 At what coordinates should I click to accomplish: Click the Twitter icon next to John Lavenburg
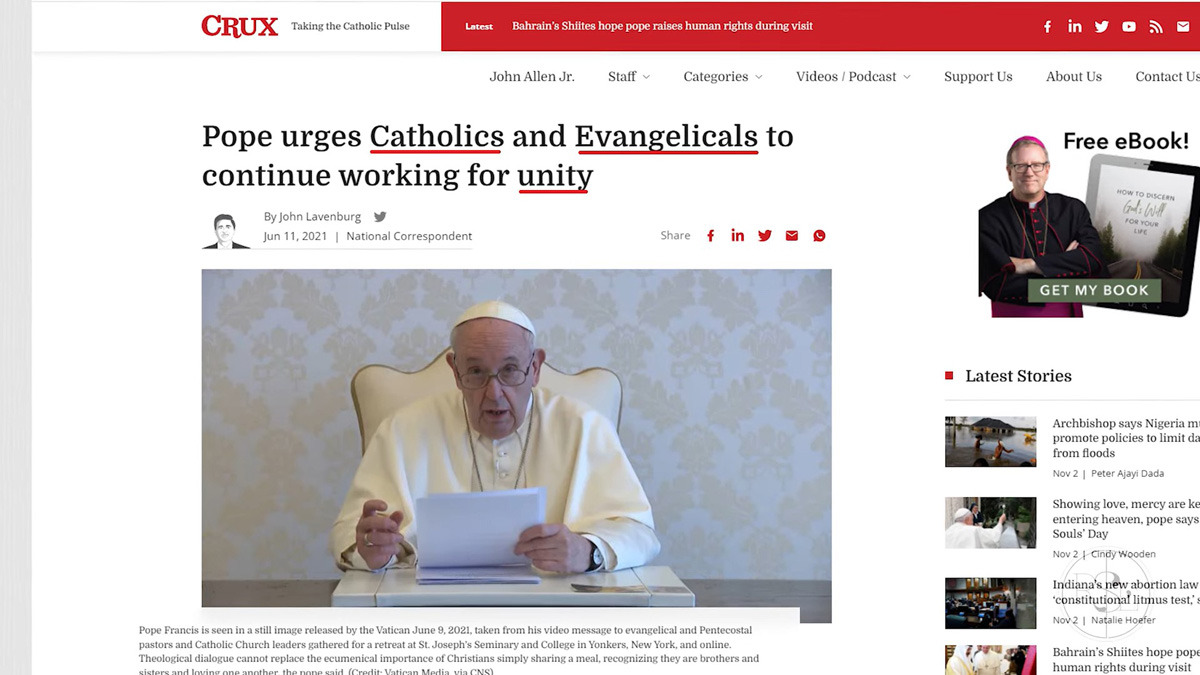click(x=380, y=216)
